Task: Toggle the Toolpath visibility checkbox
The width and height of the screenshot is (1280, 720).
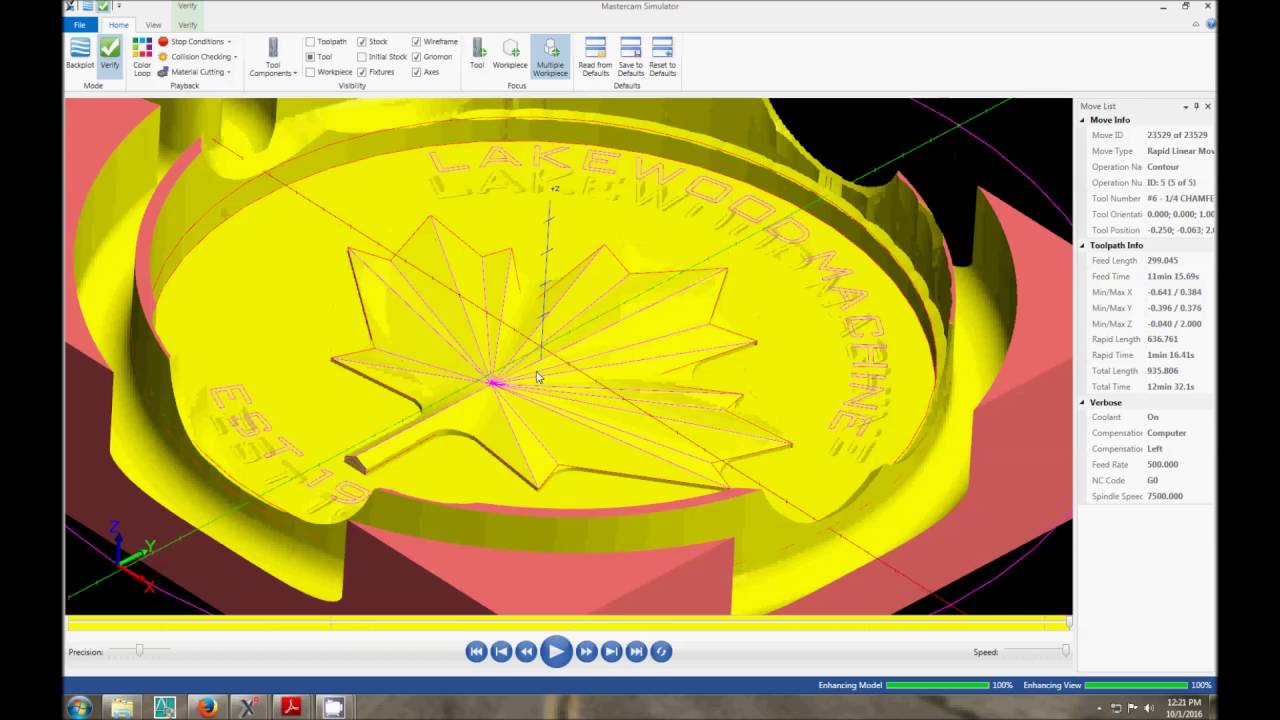Action: [x=310, y=42]
